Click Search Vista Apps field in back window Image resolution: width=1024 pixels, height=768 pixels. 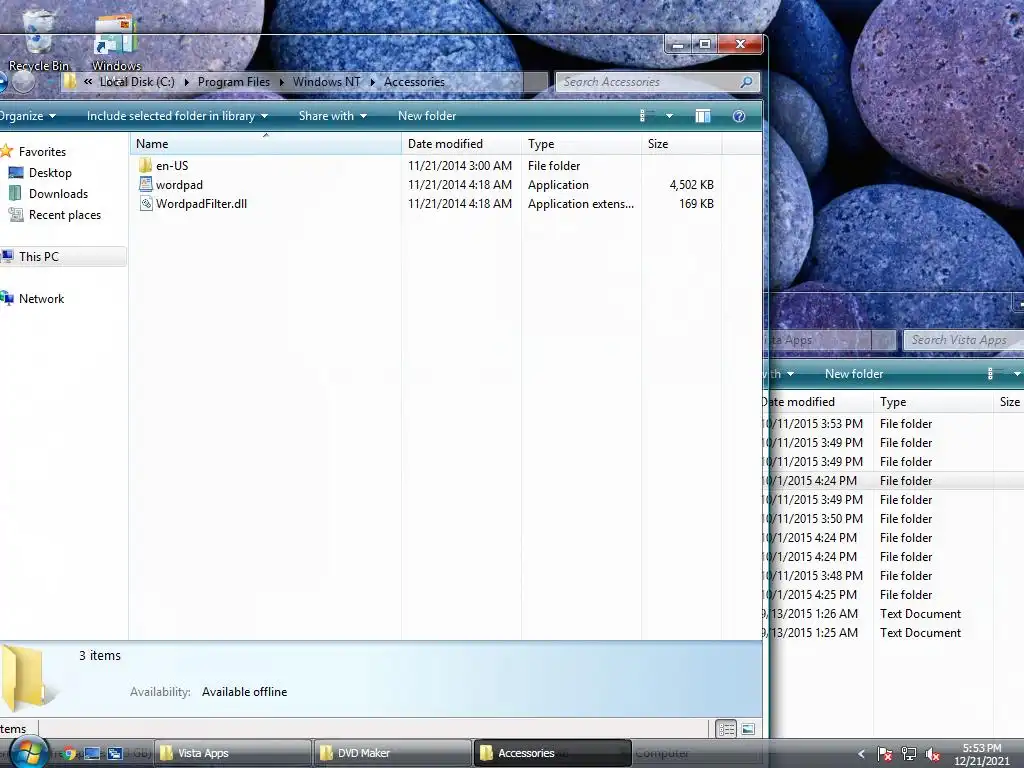pos(964,340)
